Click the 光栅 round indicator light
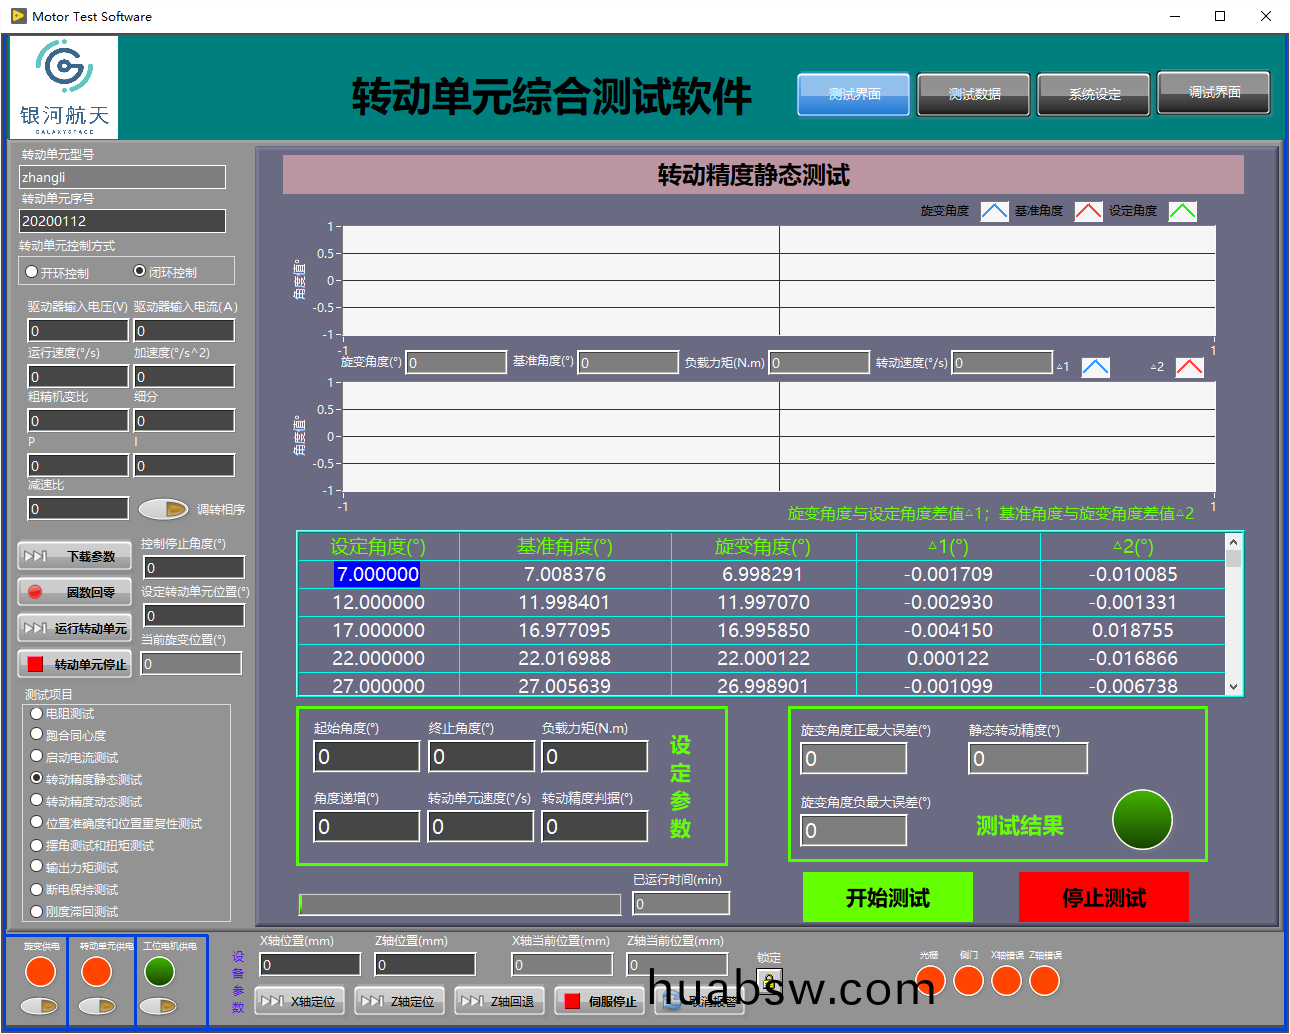This screenshot has width=1290, height=1034. point(930,980)
